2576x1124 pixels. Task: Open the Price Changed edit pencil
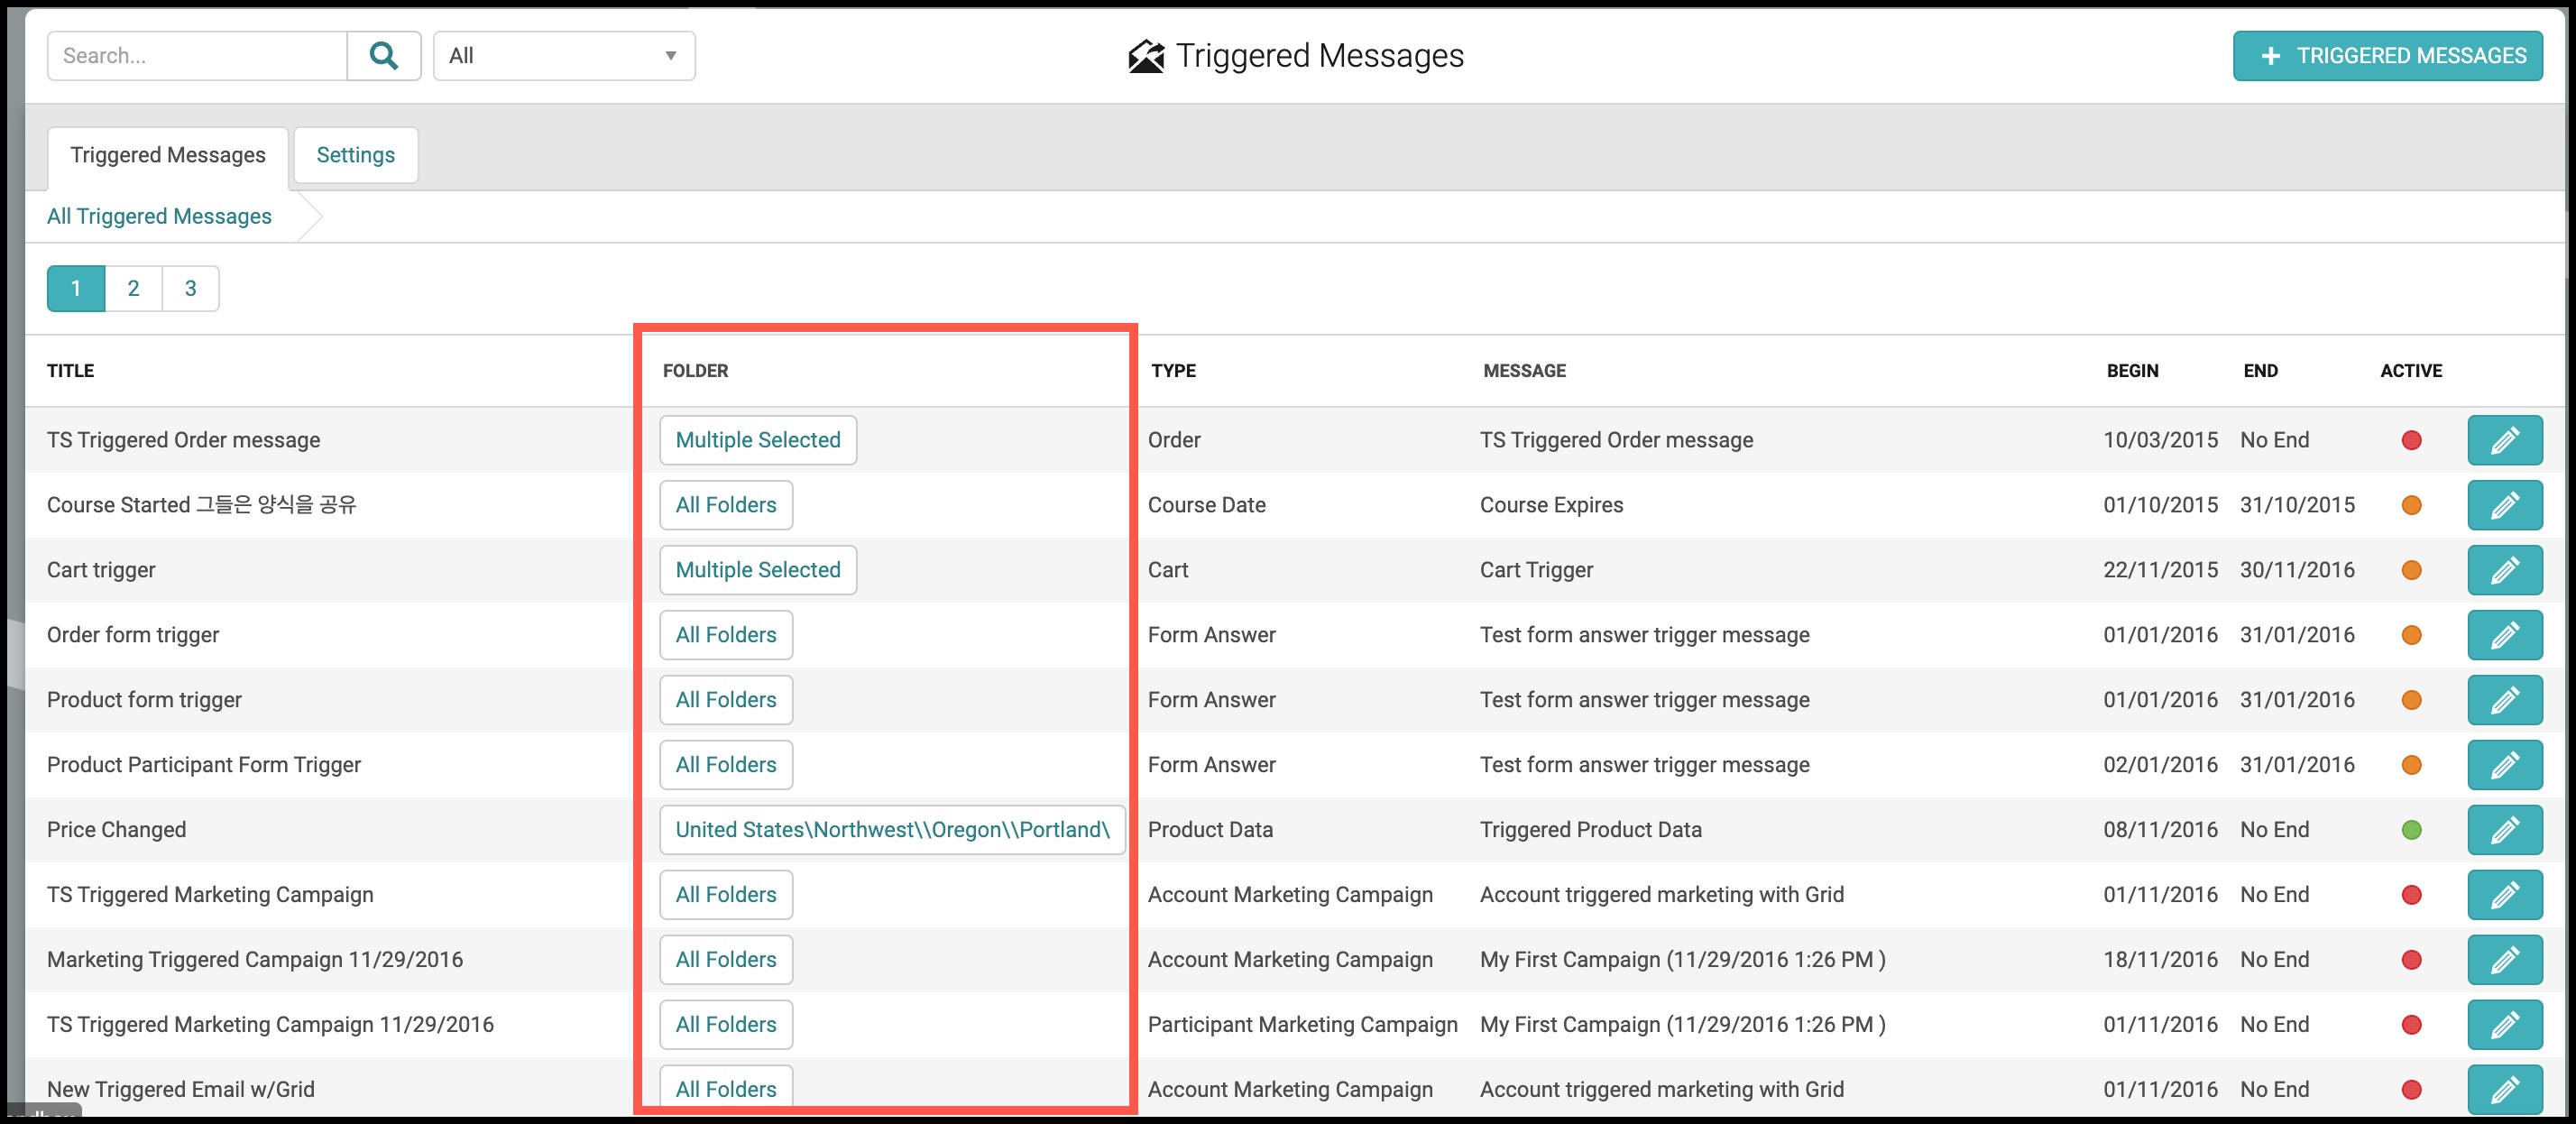point(2504,830)
